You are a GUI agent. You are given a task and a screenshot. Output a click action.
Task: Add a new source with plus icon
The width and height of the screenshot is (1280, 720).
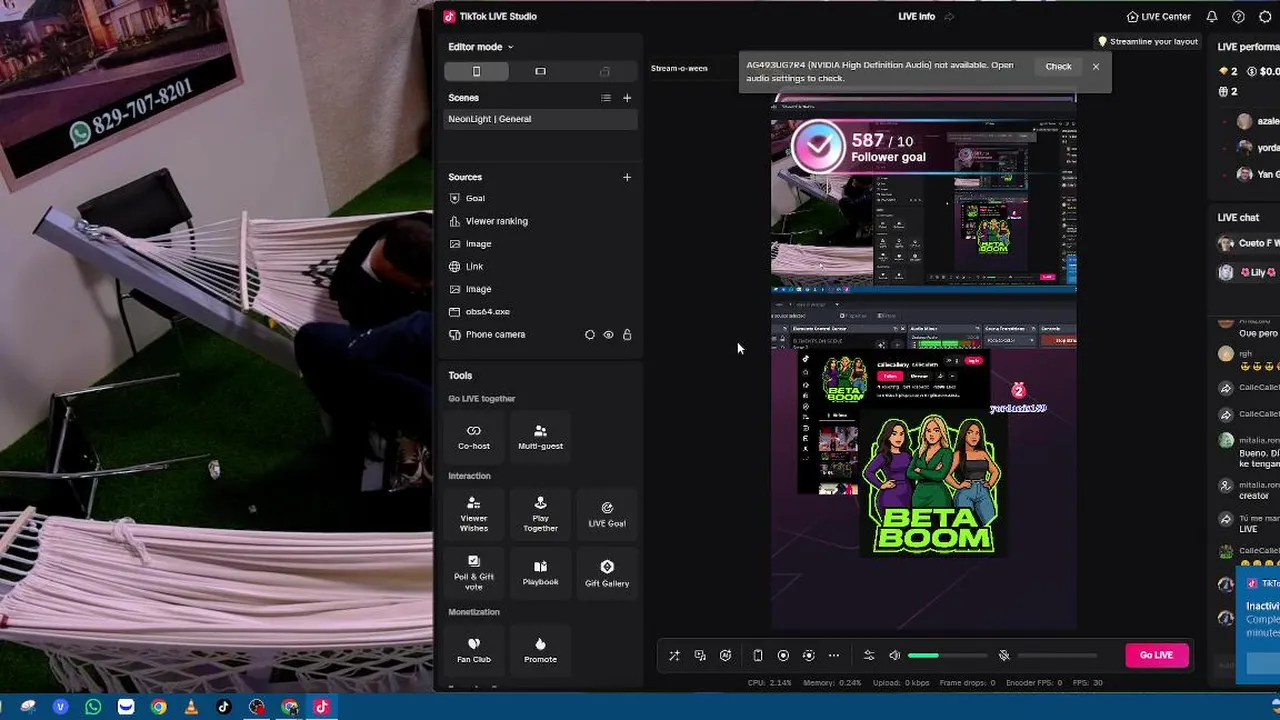pyautogui.click(x=627, y=177)
